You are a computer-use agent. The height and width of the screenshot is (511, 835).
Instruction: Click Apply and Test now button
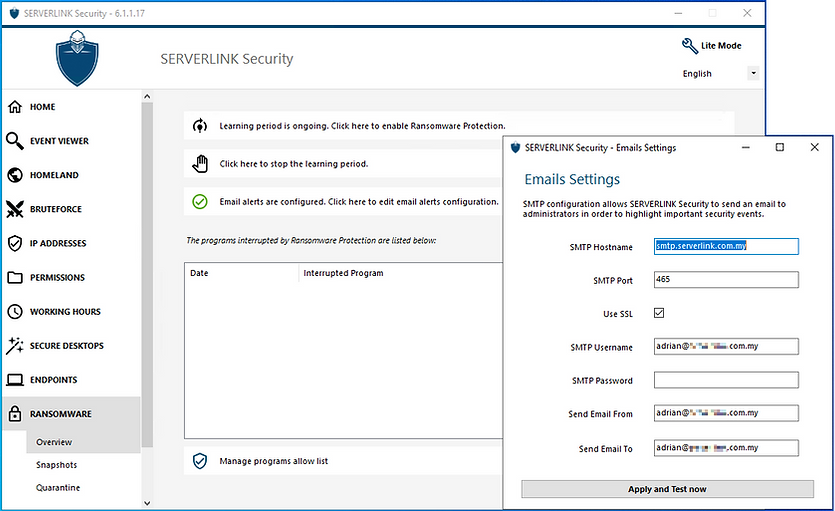coord(667,489)
